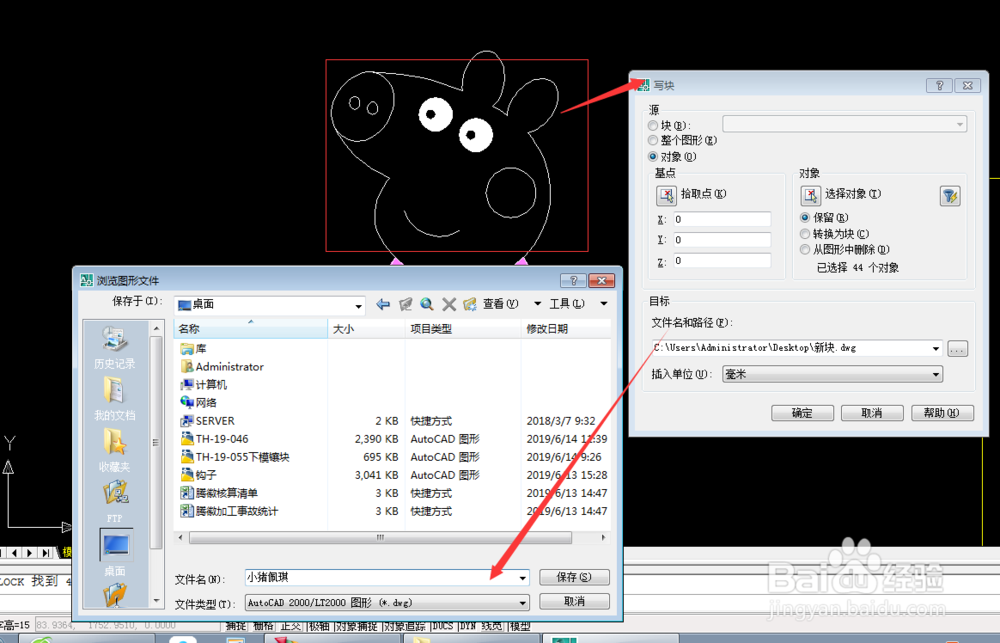This screenshot has width=1000, height=643.
Task: Click the help question mark in 浏览图形文件 title bar
Action: [573, 281]
